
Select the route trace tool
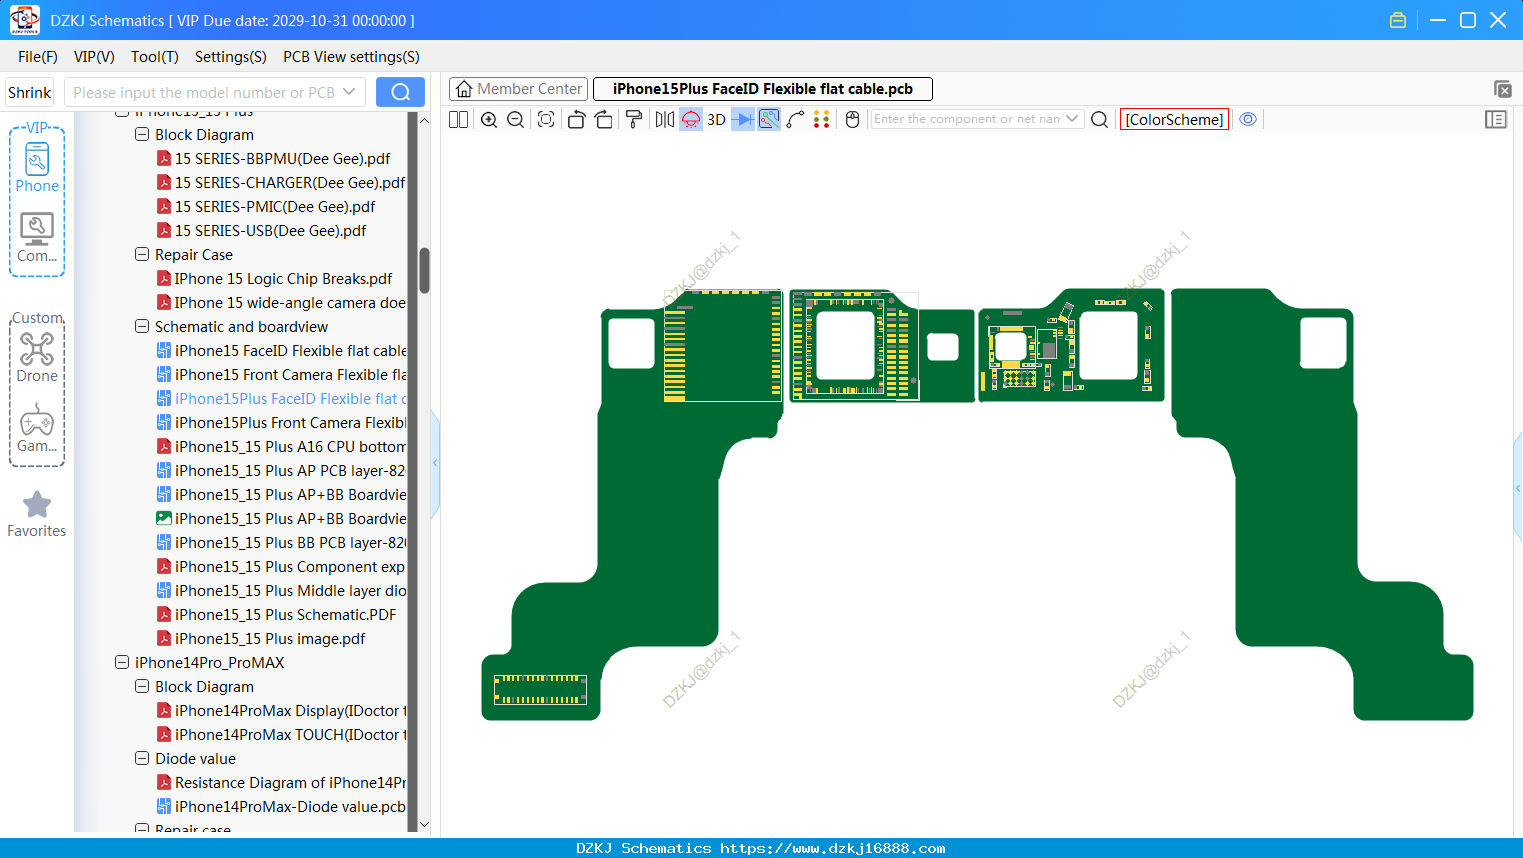coord(796,119)
